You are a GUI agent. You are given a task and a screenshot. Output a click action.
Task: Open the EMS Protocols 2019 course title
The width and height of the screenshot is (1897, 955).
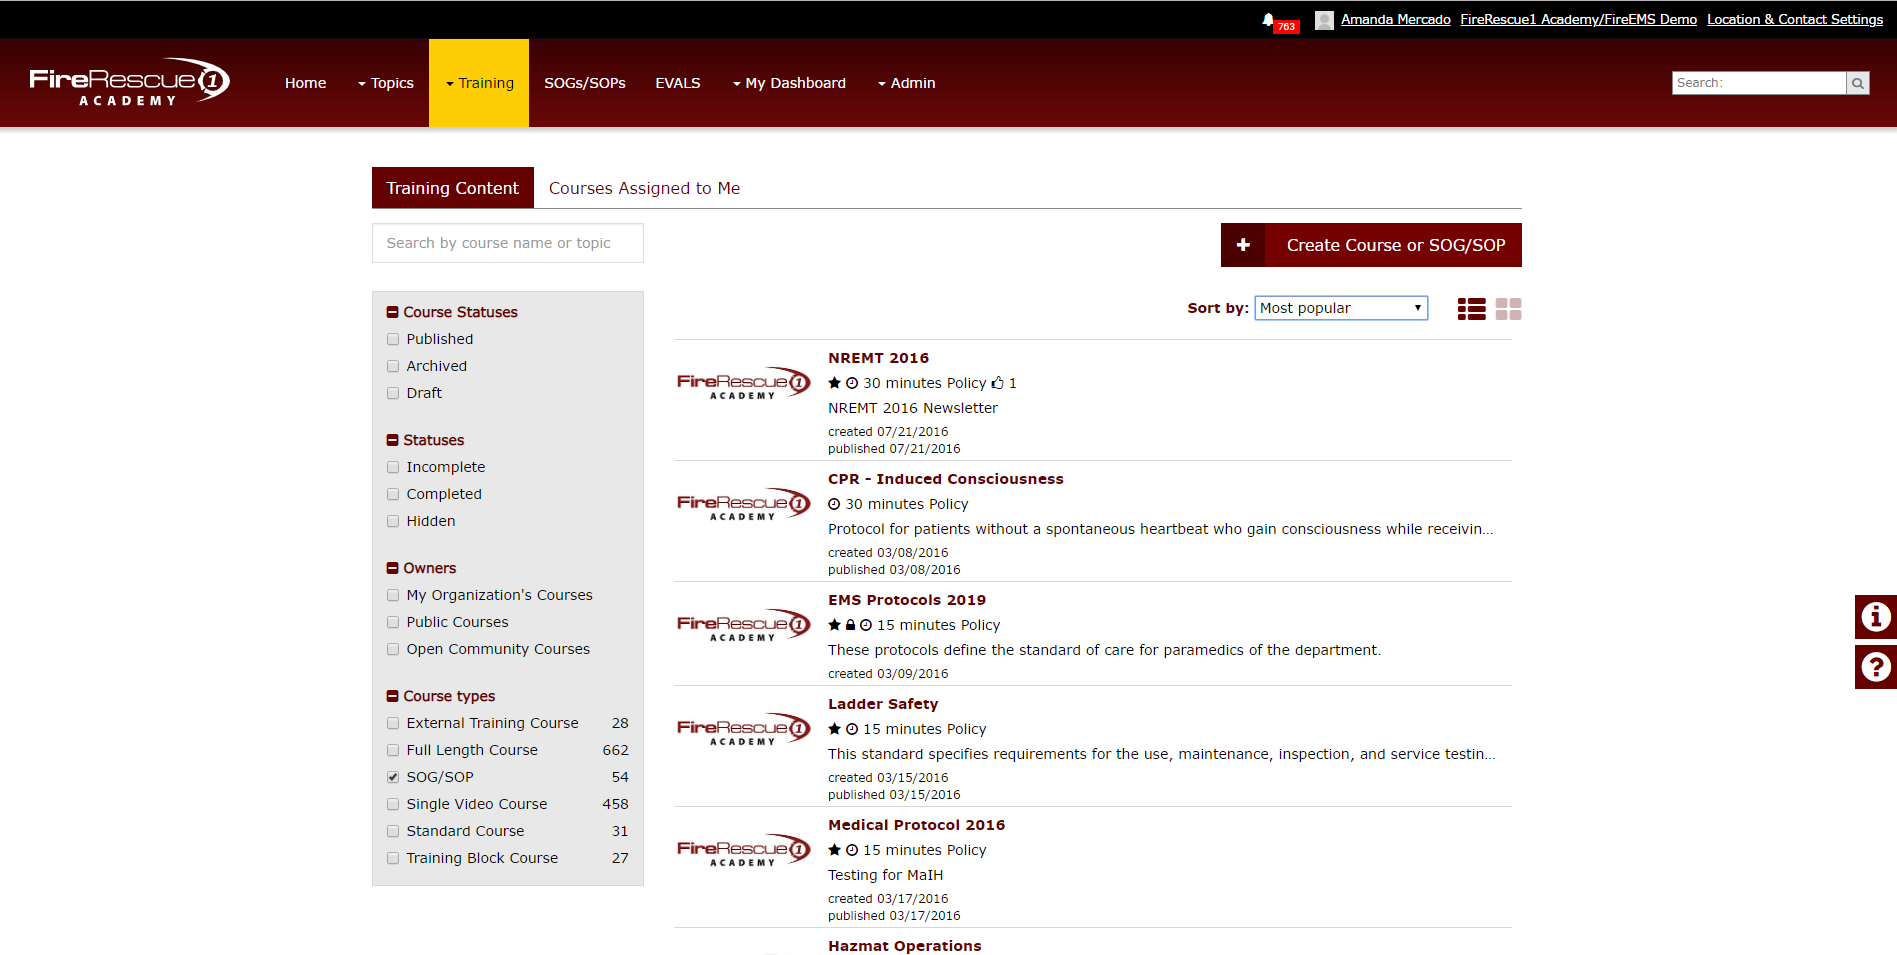pyautogui.click(x=907, y=600)
